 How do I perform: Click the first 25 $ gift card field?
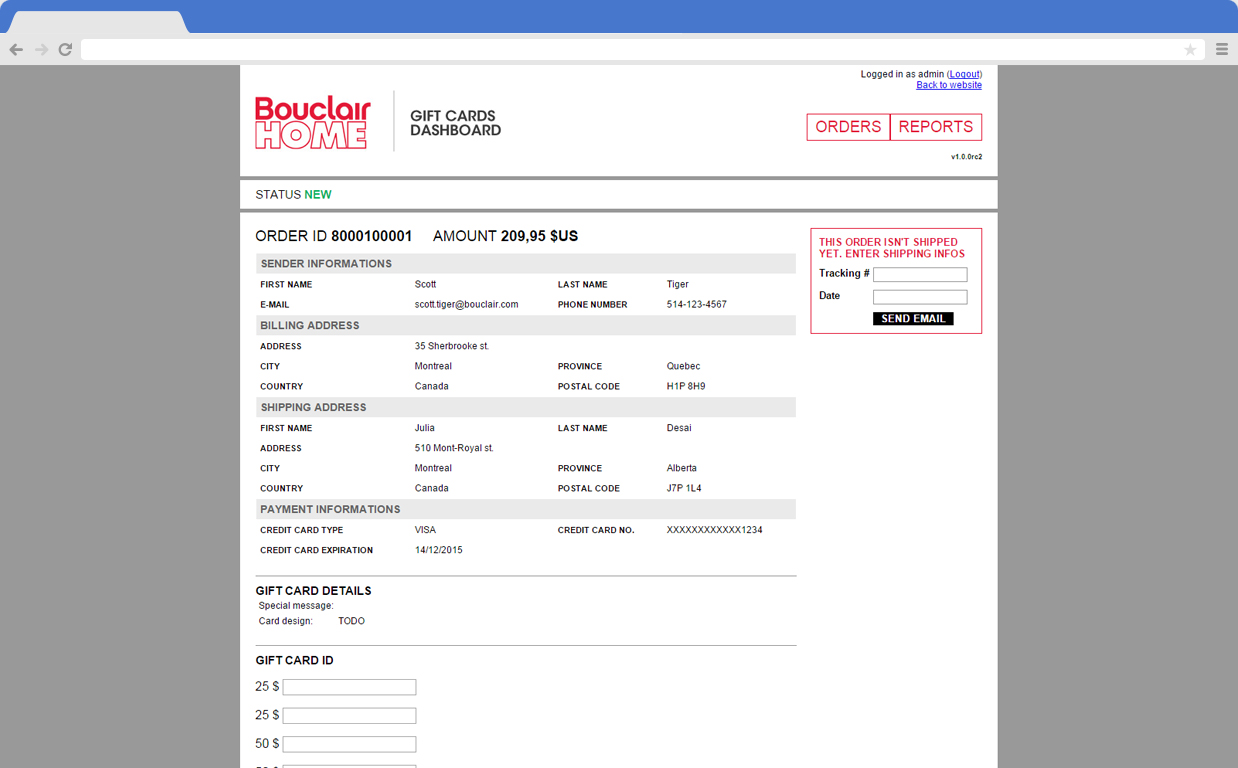(348, 686)
